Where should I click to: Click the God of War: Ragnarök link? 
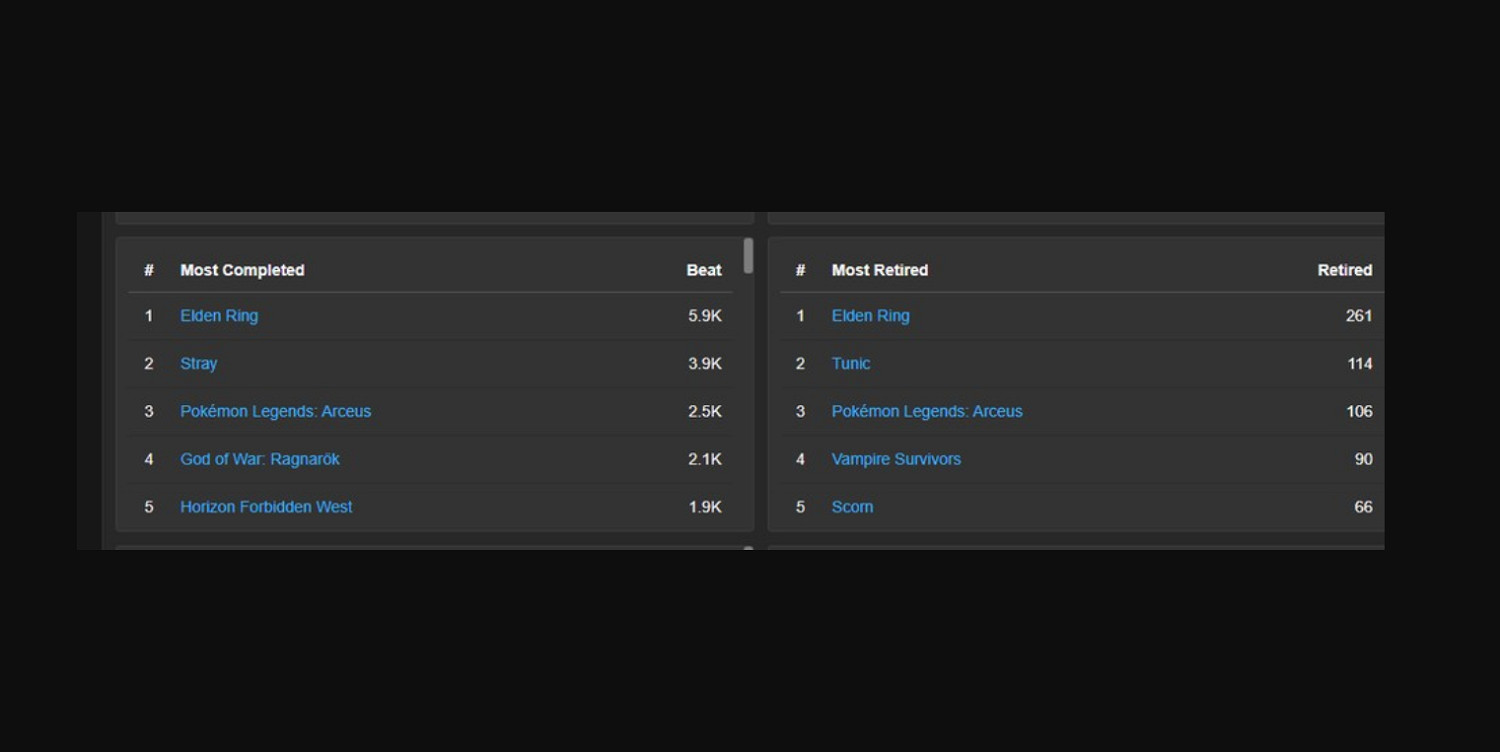click(260, 460)
